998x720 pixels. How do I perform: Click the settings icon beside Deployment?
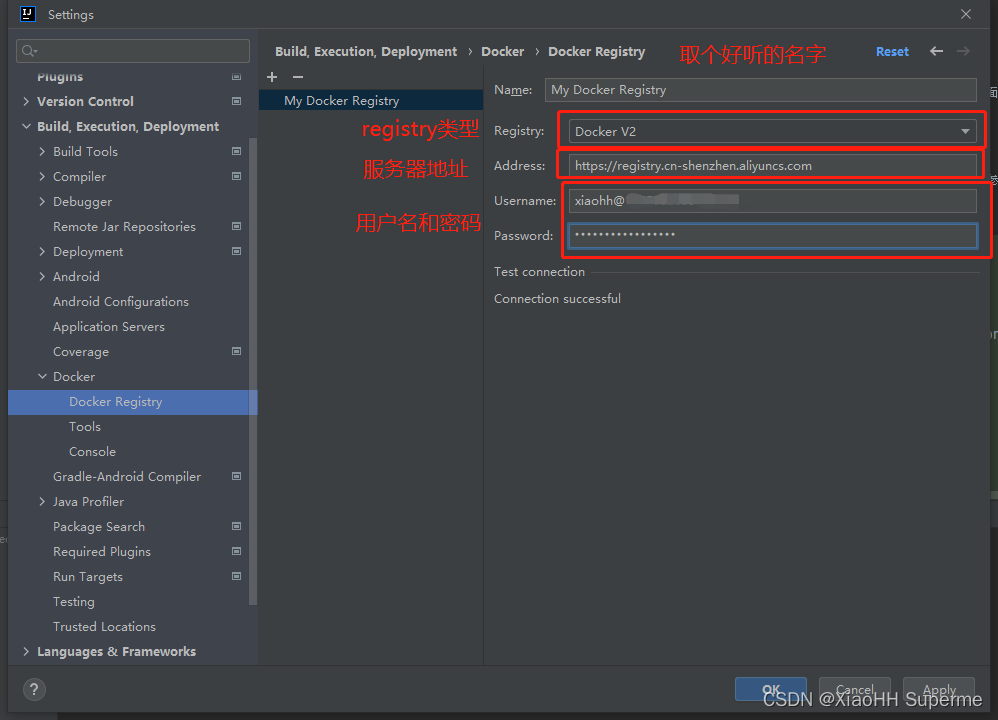(x=236, y=251)
